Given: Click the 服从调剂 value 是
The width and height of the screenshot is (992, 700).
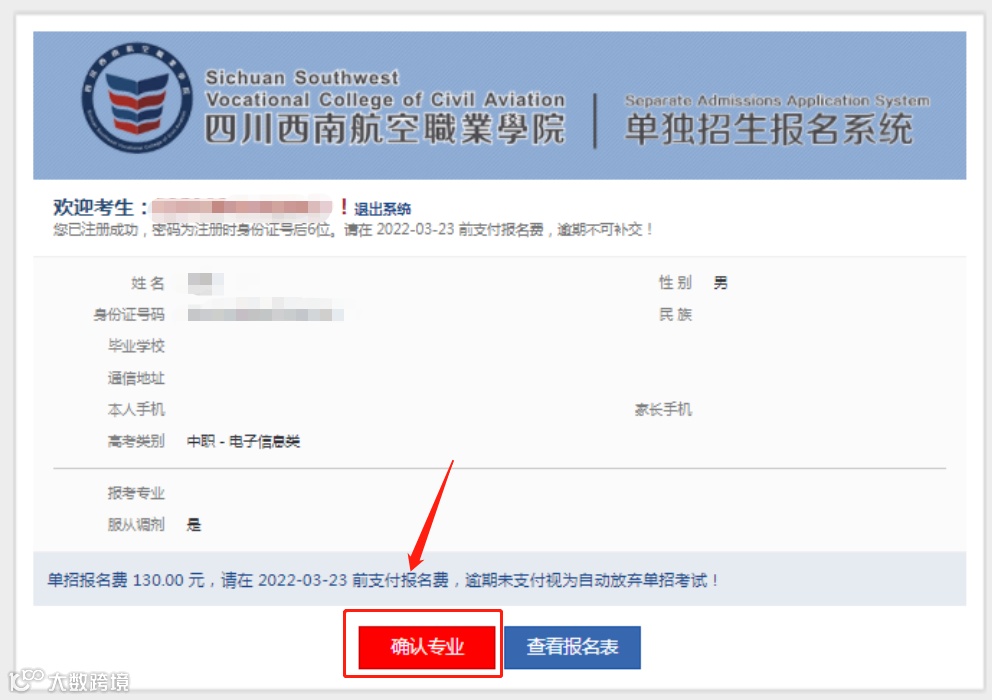Looking at the screenshot, I should (194, 524).
